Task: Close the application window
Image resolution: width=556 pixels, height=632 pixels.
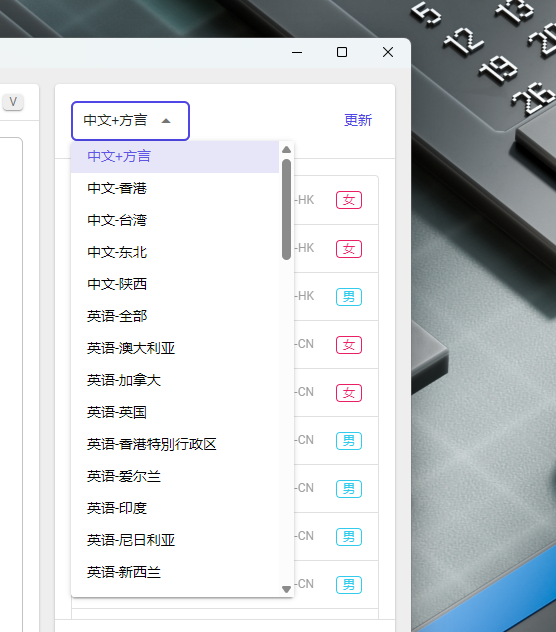Action: click(x=388, y=52)
